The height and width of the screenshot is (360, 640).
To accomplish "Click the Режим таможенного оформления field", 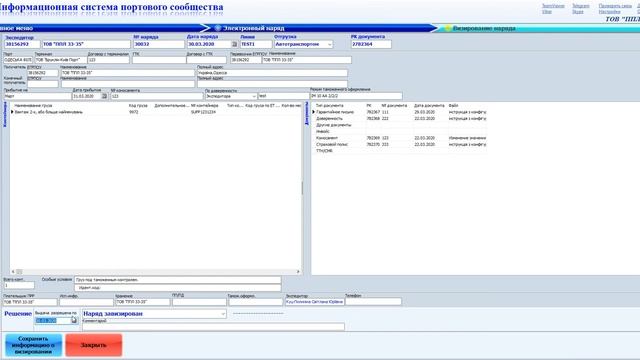I will click(356, 96).
